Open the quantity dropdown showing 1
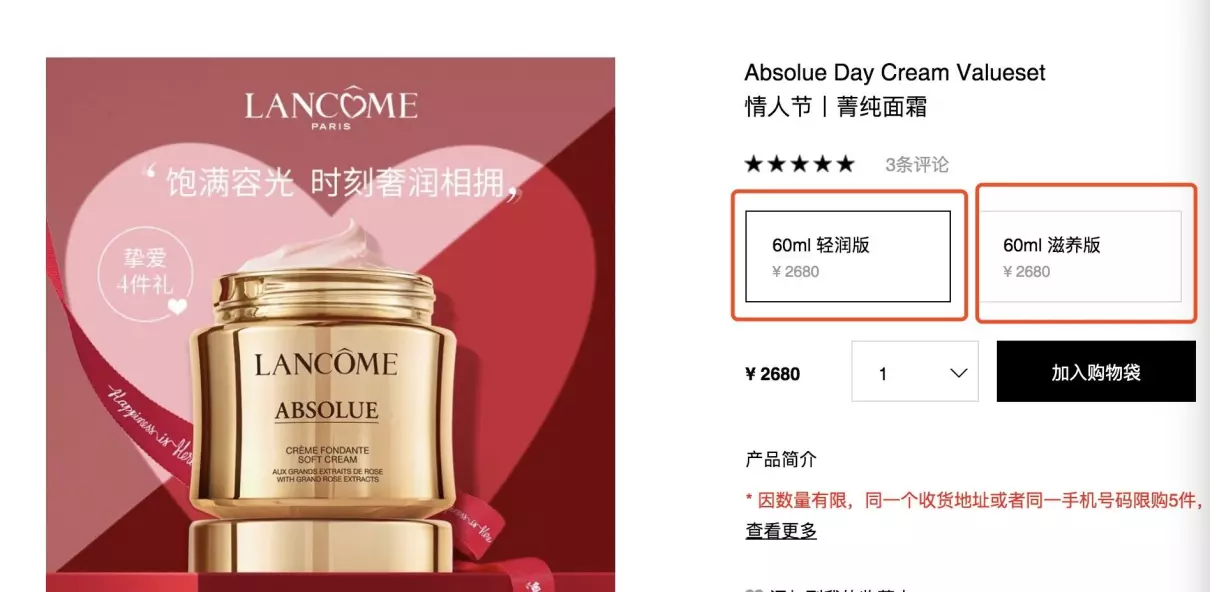Viewport: 1210px width, 592px height. pos(915,372)
